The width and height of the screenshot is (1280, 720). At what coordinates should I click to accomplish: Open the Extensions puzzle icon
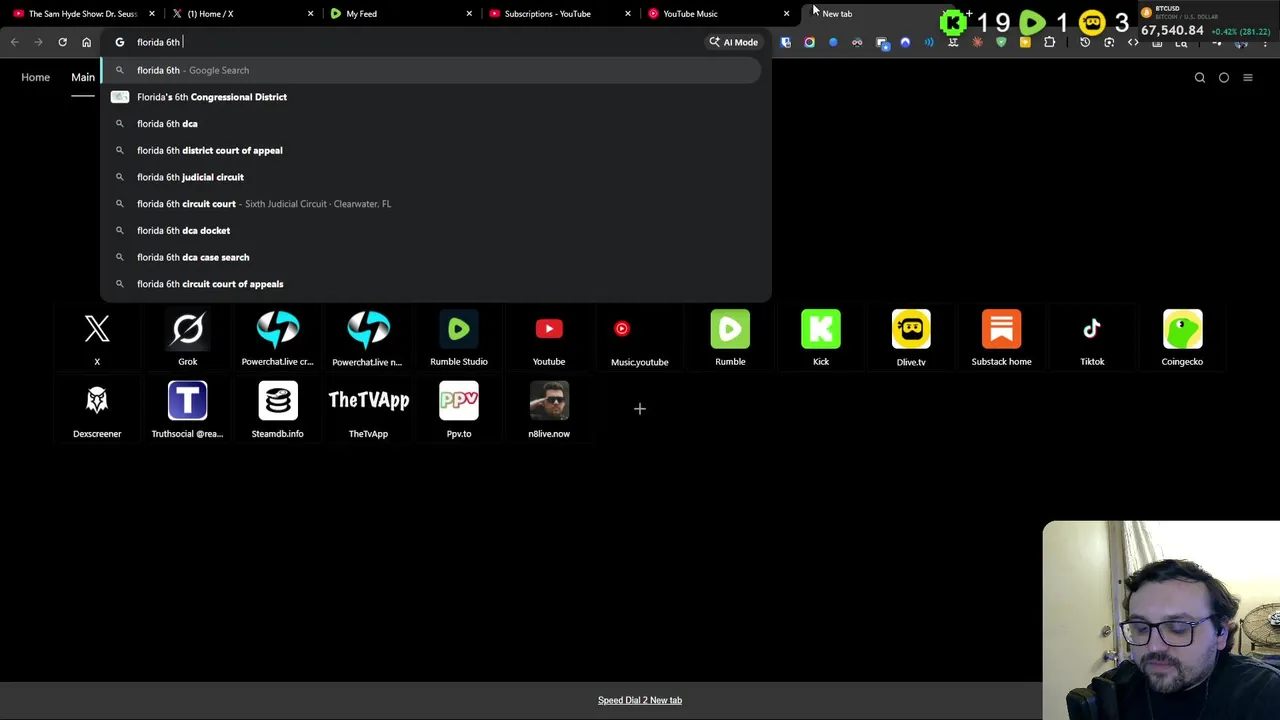click(x=1049, y=42)
